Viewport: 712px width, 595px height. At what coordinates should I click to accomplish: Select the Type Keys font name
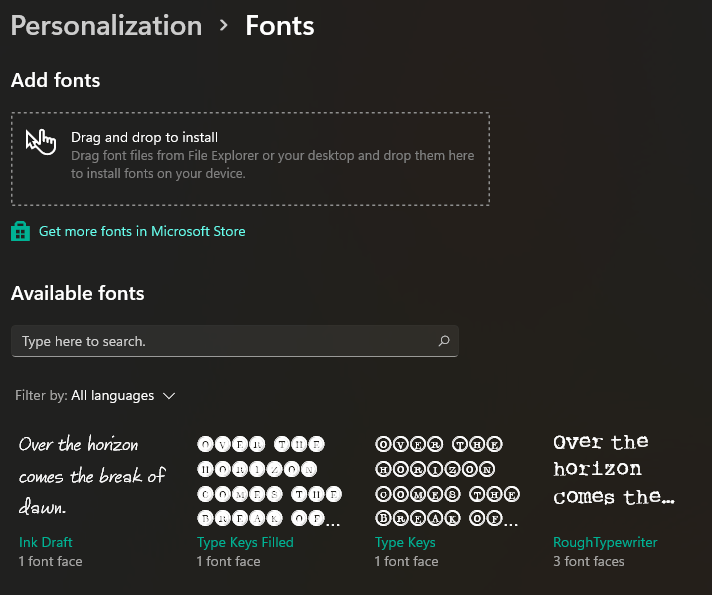[x=405, y=542]
